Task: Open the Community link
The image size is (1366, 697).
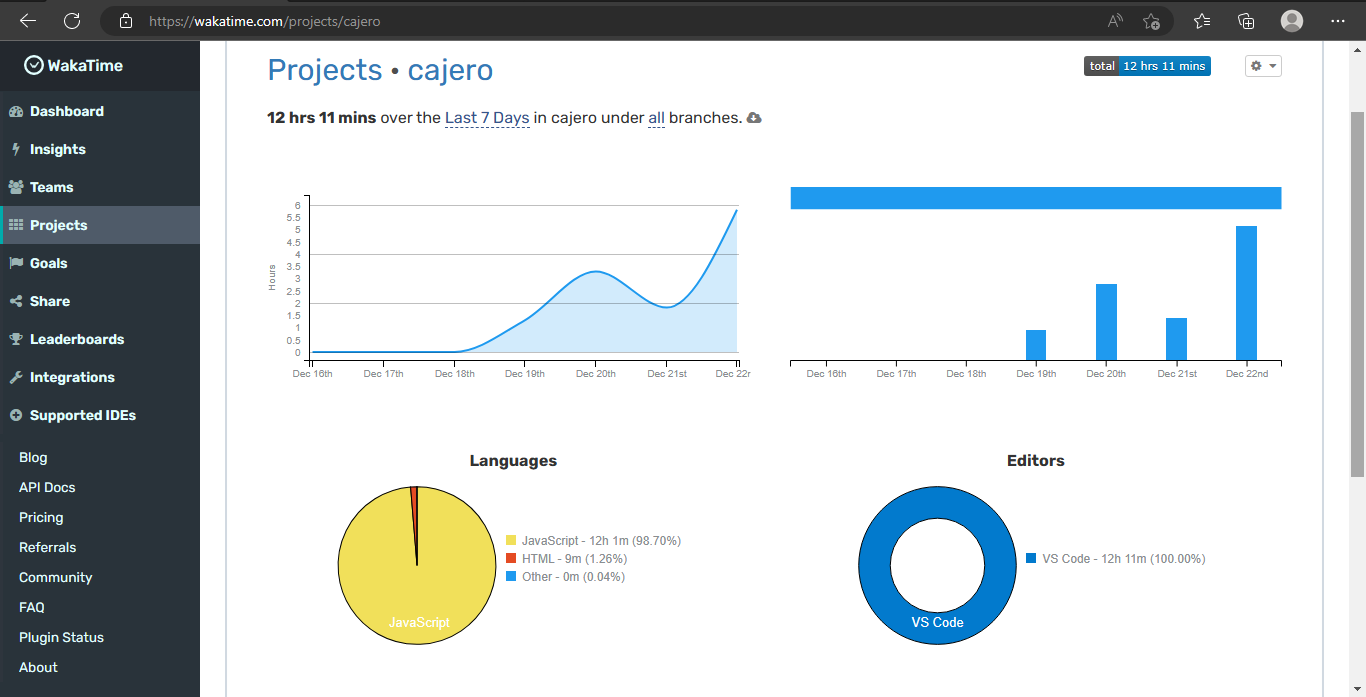Action: [55, 577]
